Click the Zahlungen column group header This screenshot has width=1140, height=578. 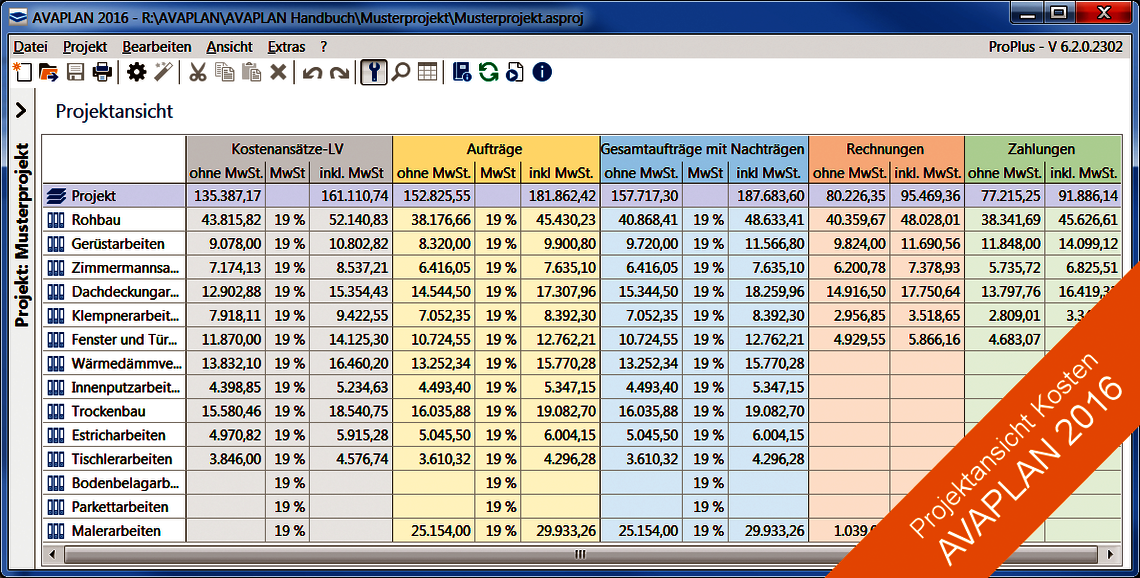pos(1042,149)
